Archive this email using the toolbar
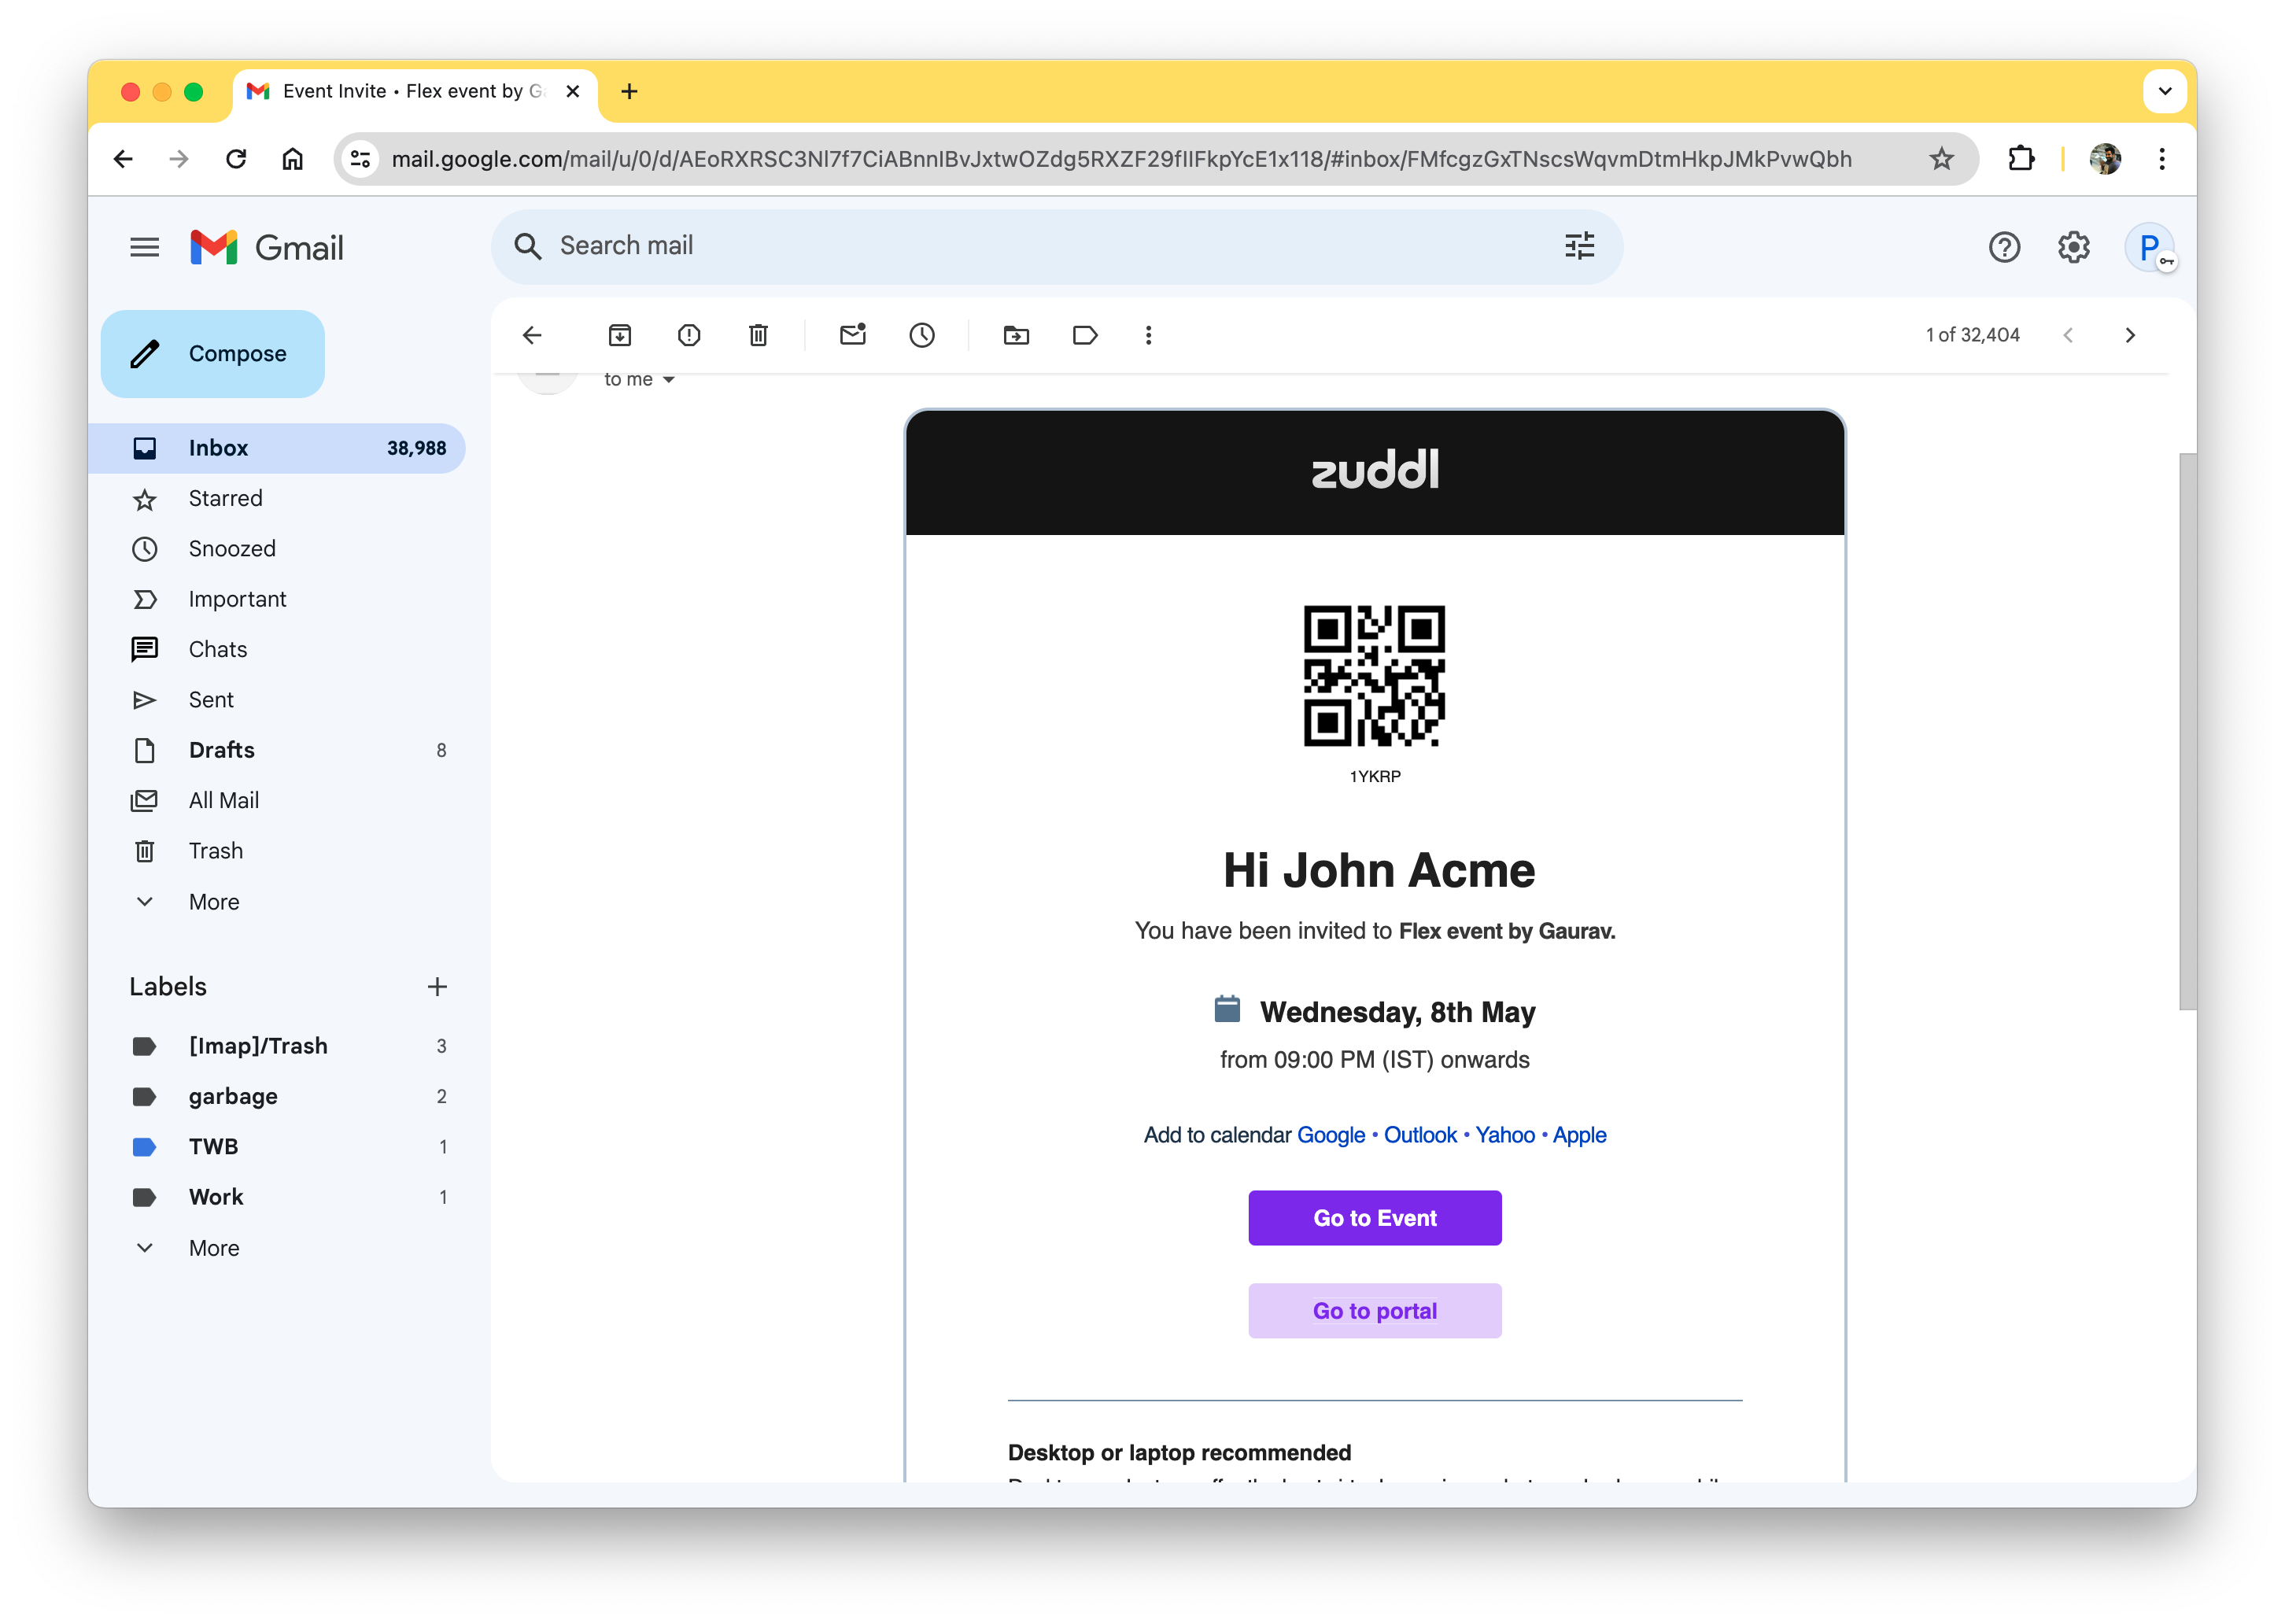The width and height of the screenshot is (2285, 1624). (x=619, y=335)
